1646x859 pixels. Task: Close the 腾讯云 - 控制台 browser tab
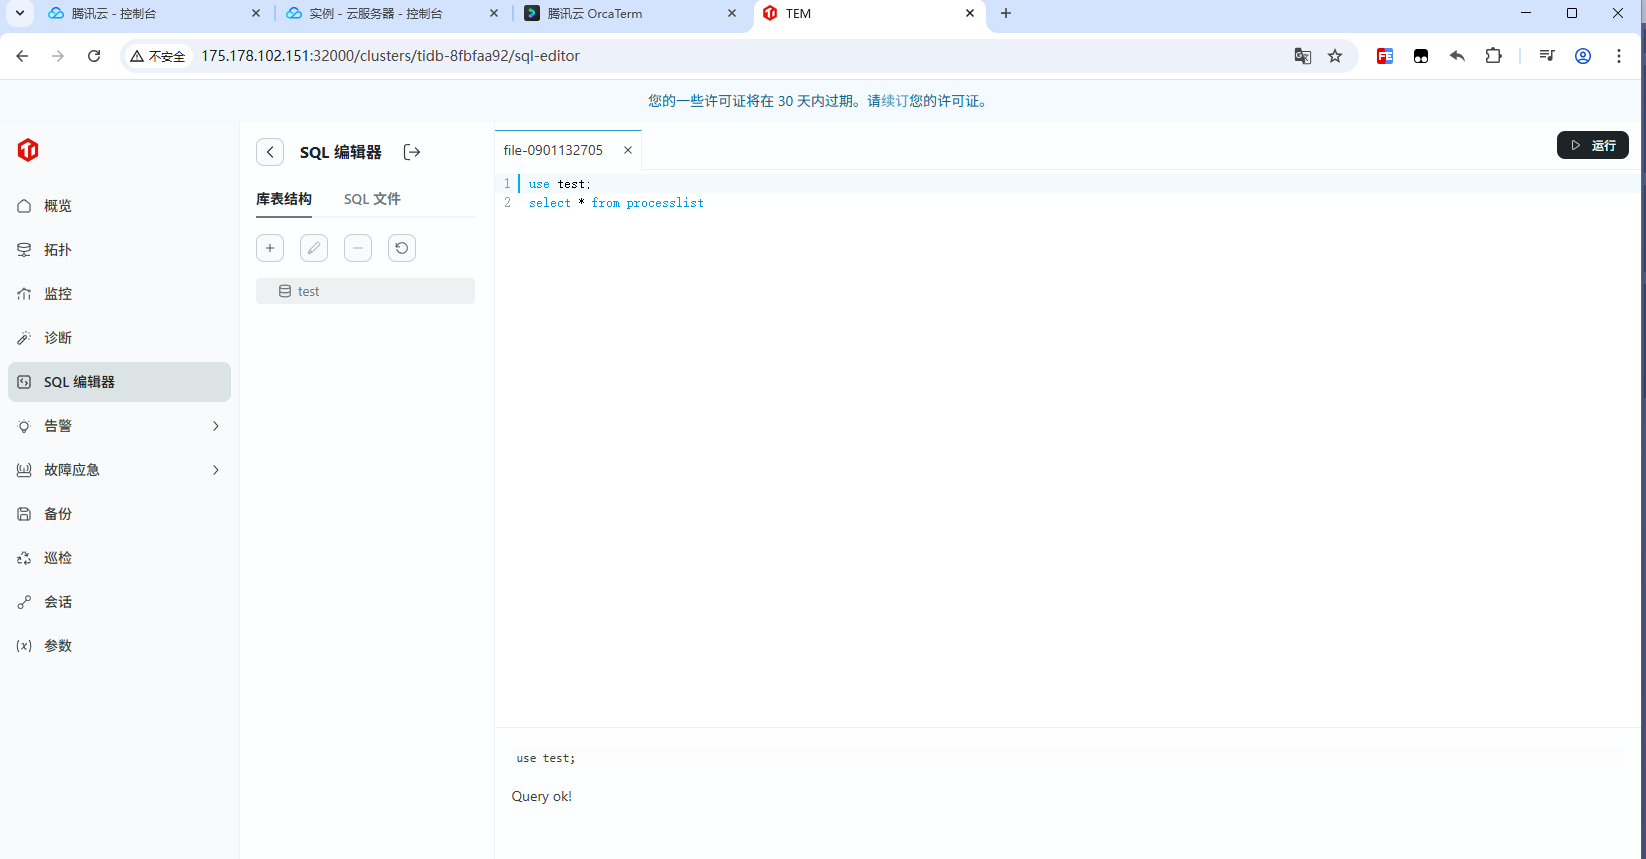tap(256, 14)
